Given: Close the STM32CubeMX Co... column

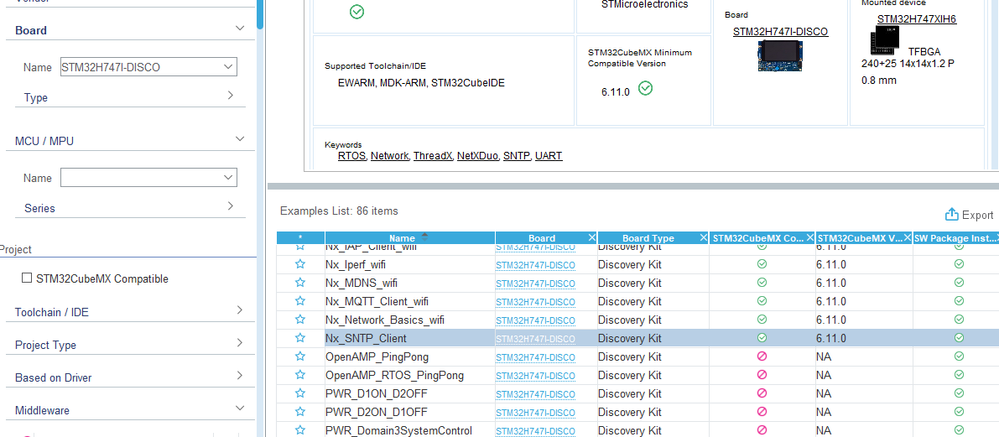Looking at the screenshot, I should point(810,238).
